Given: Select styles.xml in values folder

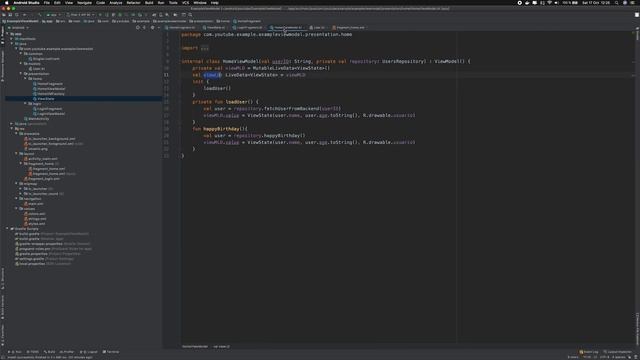Looking at the screenshot, I should pyautogui.click(x=36, y=224).
